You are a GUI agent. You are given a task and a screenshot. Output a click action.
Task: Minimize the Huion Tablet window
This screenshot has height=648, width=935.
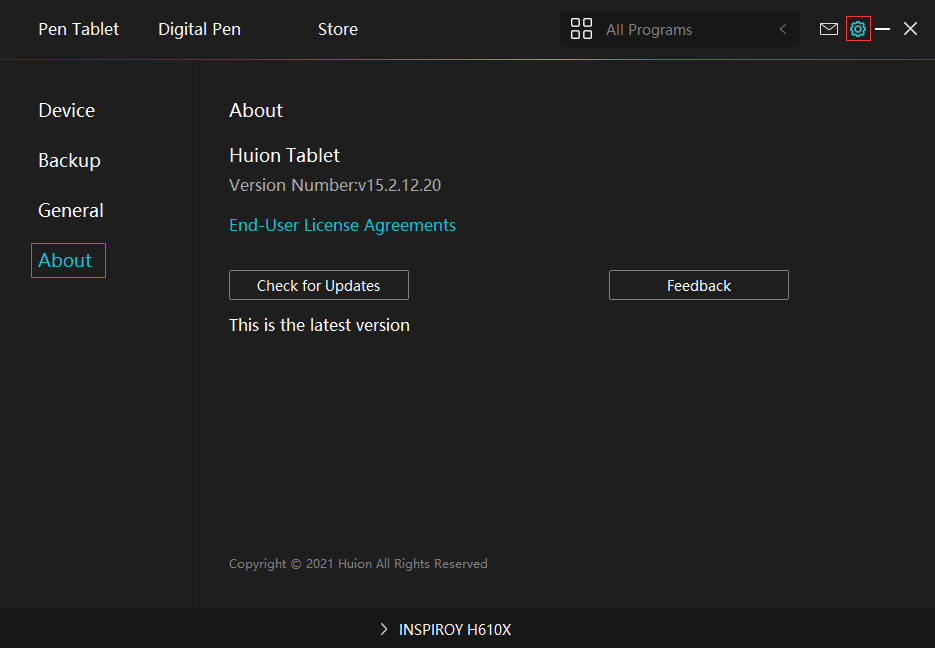click(x=883, y=30)
